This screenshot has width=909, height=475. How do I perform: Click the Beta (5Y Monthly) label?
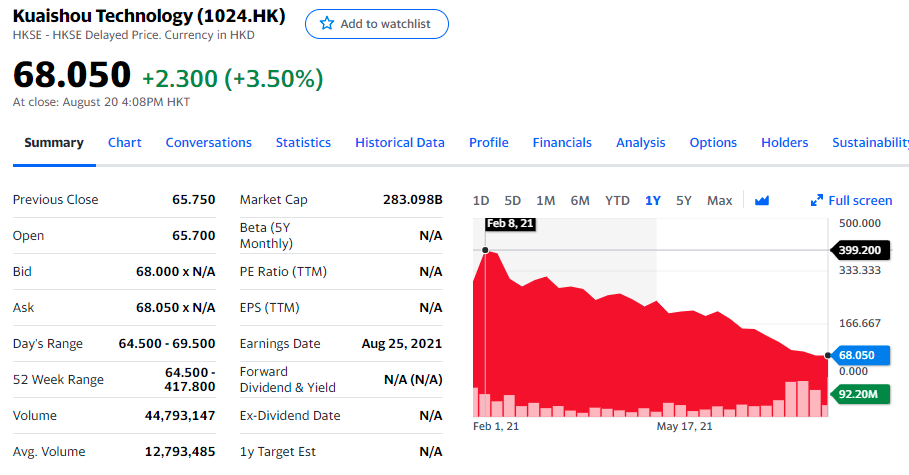(266, 235)
